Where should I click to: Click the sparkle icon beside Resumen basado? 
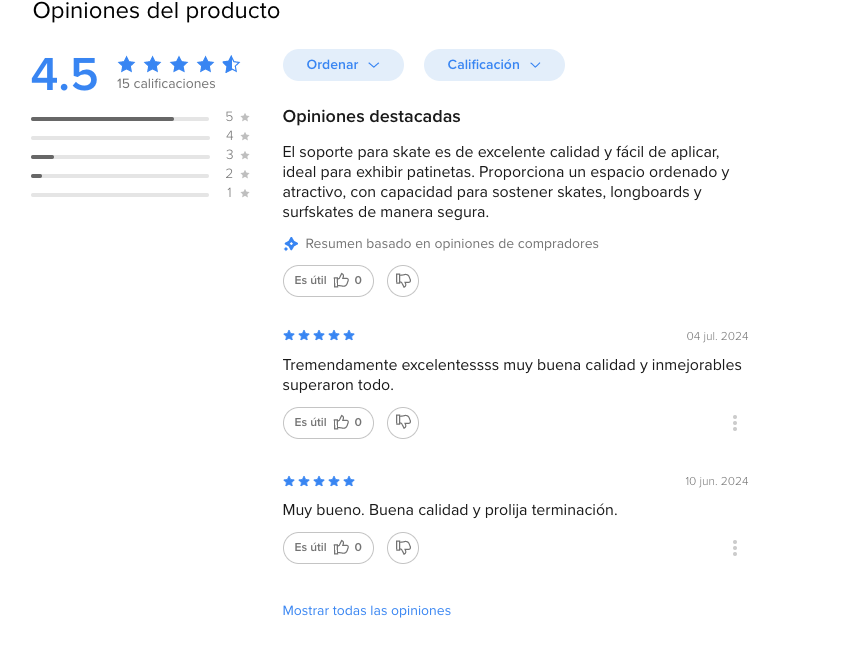coord(291,244)
